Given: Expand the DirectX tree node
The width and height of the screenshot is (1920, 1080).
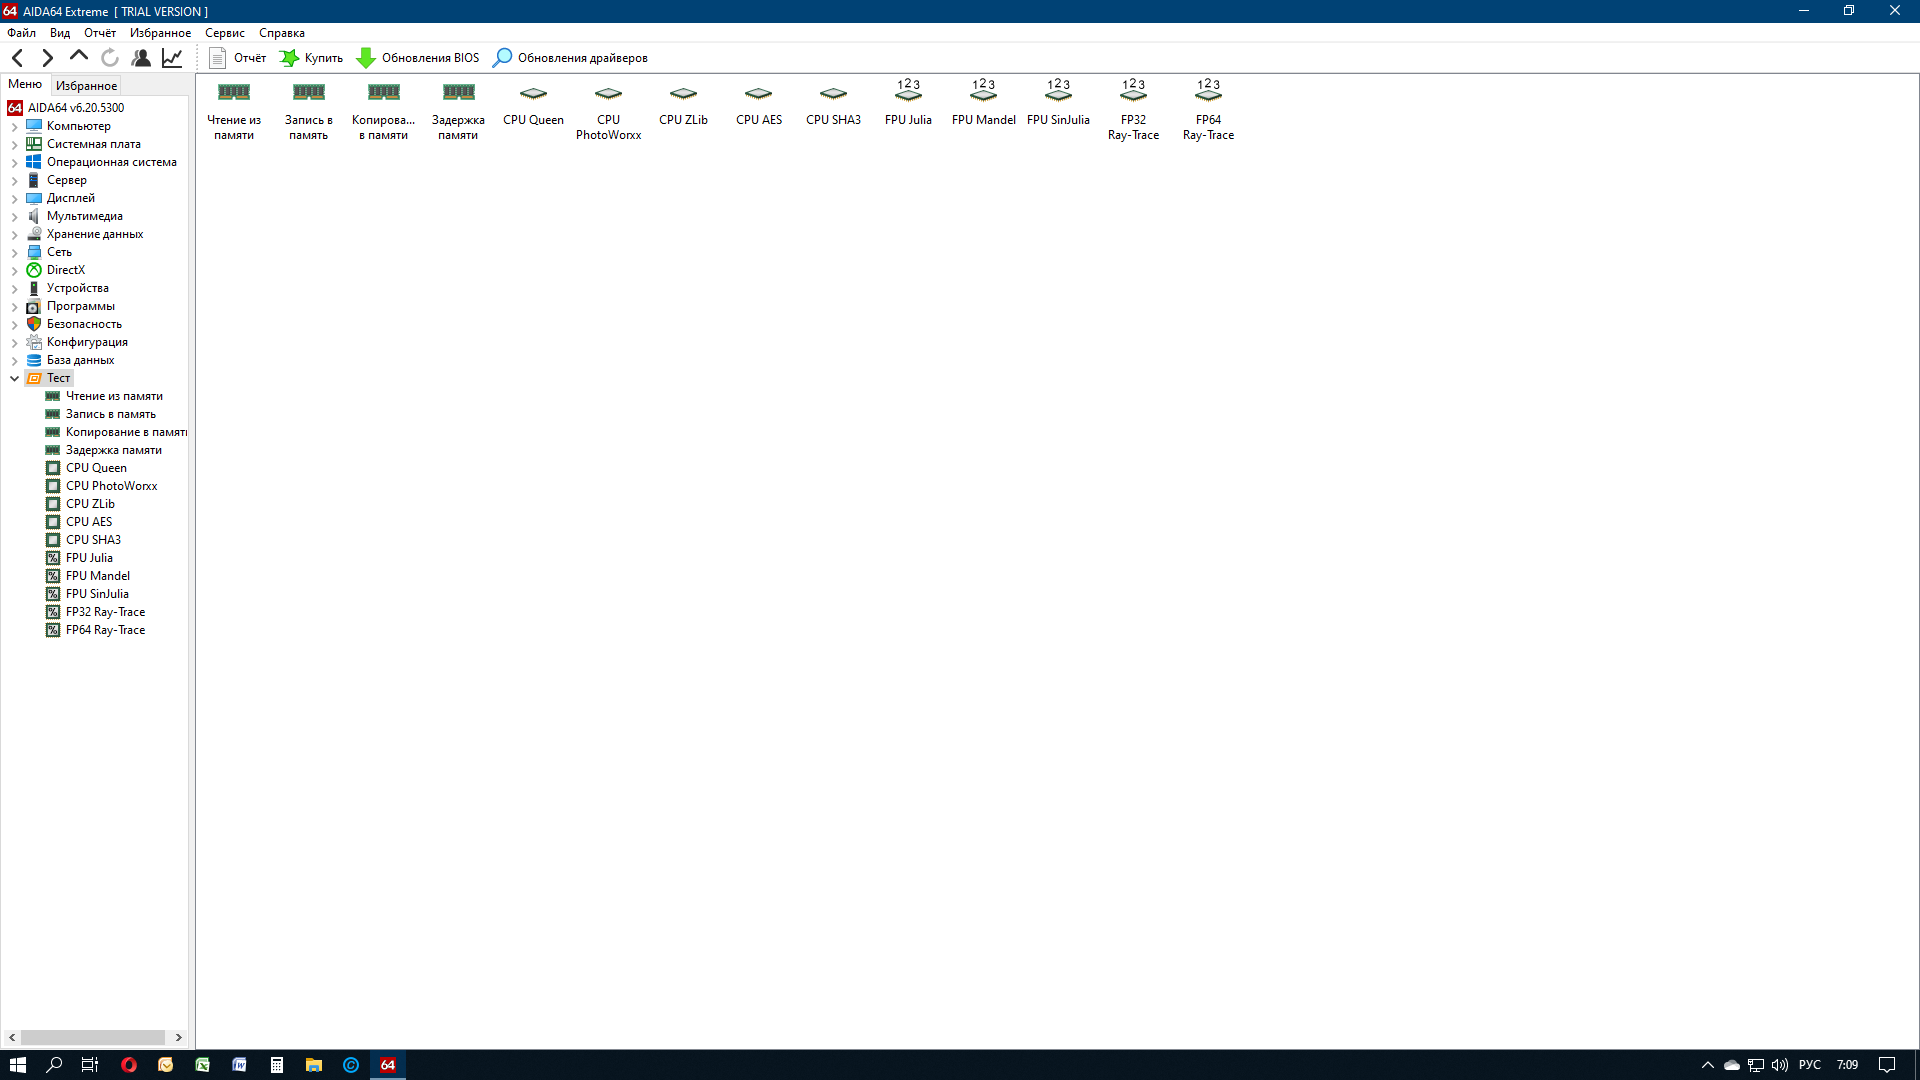Looking at the screenshot, I should tap(14, 271).
